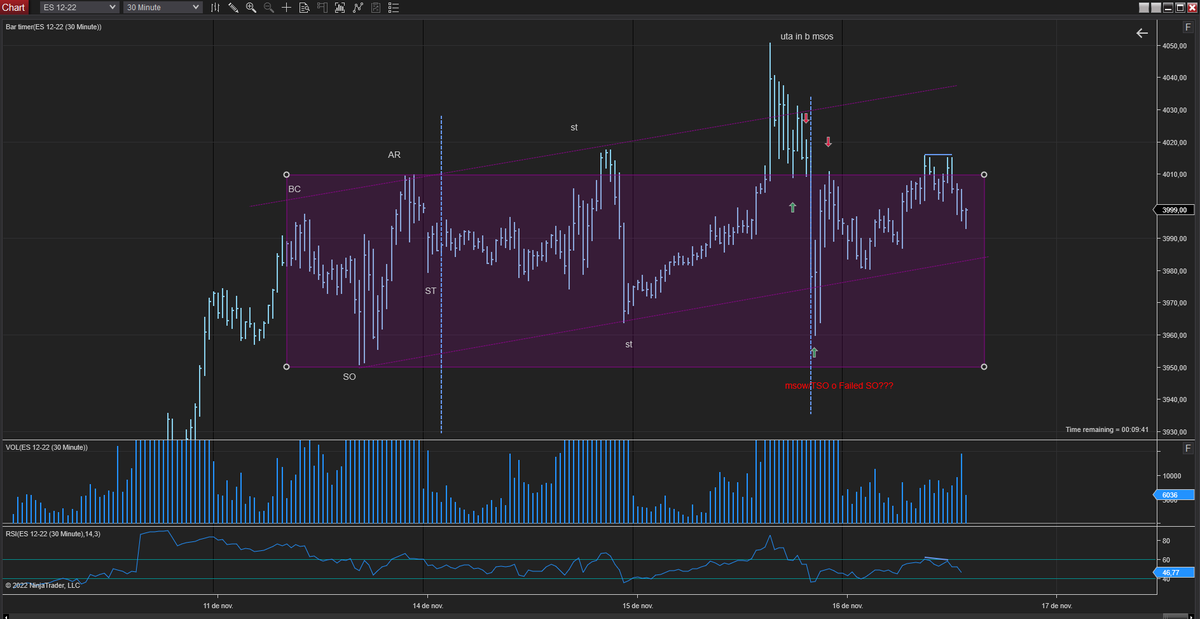Open the Indicators dialog
Image resolution: width=1200 pixels, height=619 pixels.
[340, 7]
